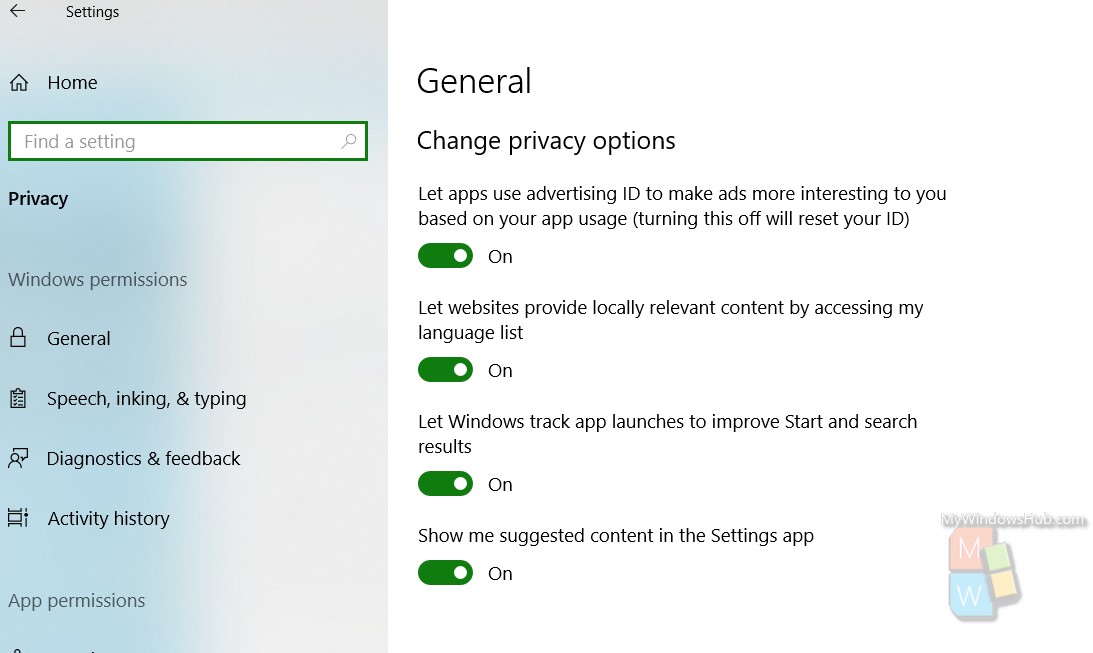Click the clipboard icon for Speech, inking

18,399
